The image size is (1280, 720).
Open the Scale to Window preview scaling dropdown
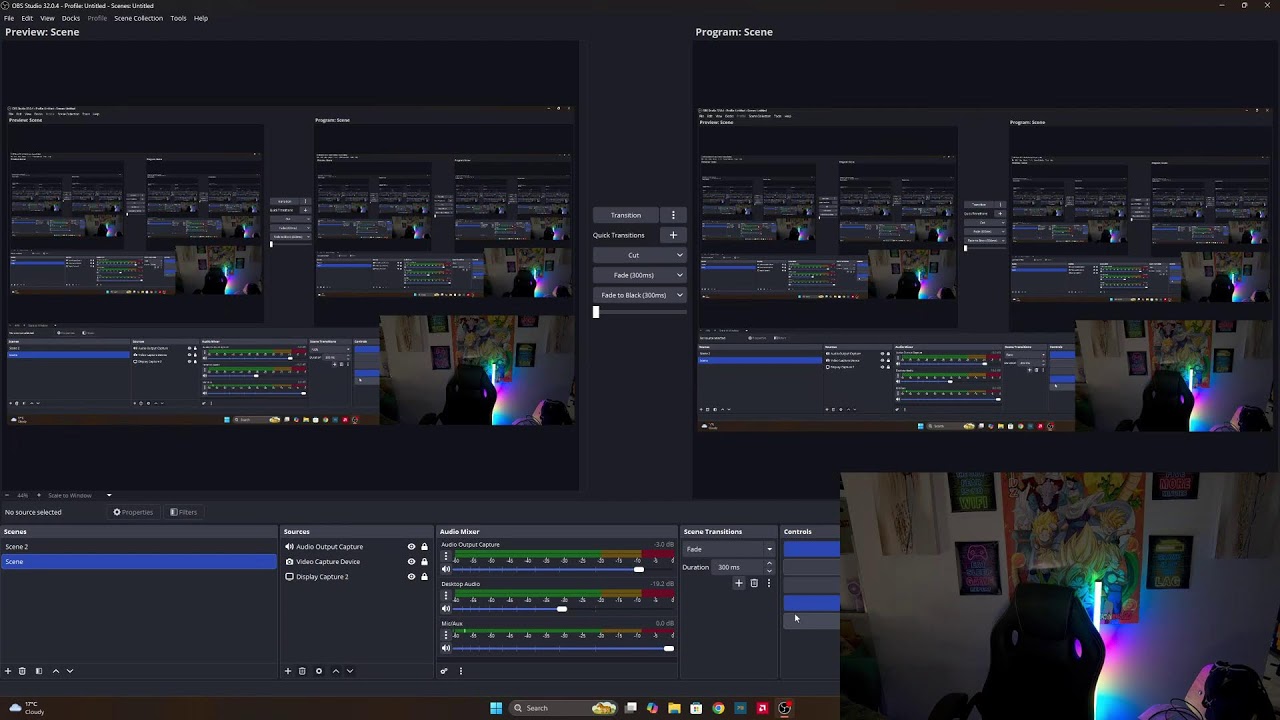(79, 495)
